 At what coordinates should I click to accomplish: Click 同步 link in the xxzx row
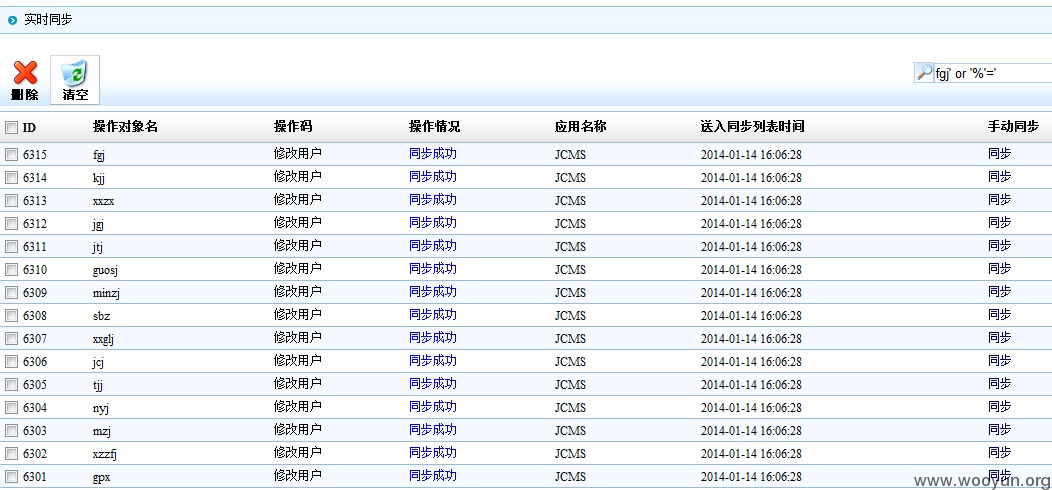coord(999,199)
